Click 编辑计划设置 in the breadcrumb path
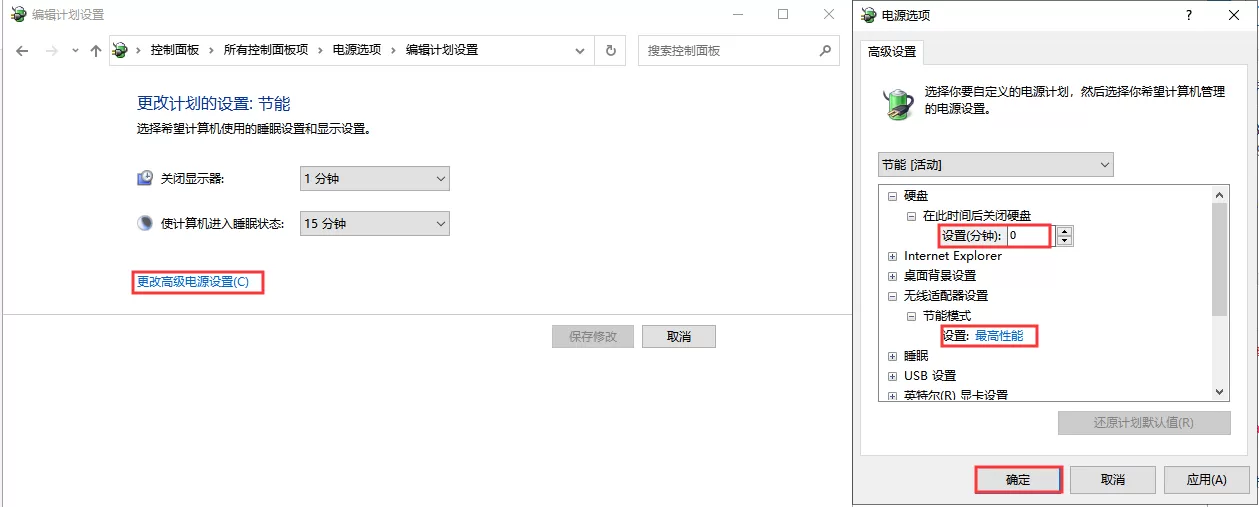 click(x=442, y=50)
